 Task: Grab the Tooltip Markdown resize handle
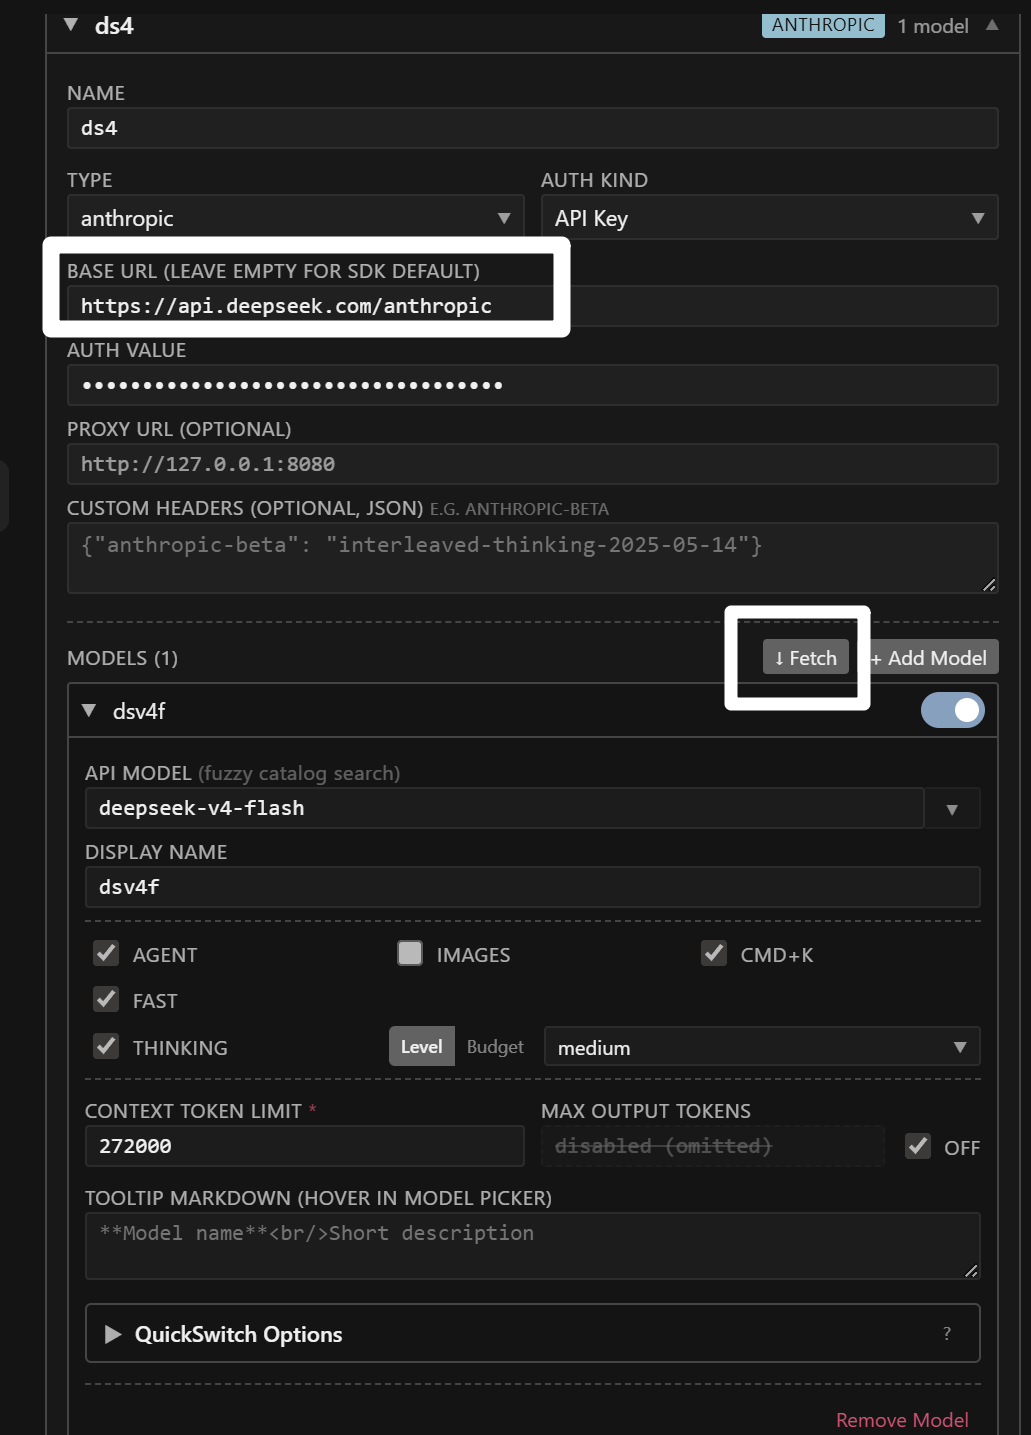(971, 1270)
